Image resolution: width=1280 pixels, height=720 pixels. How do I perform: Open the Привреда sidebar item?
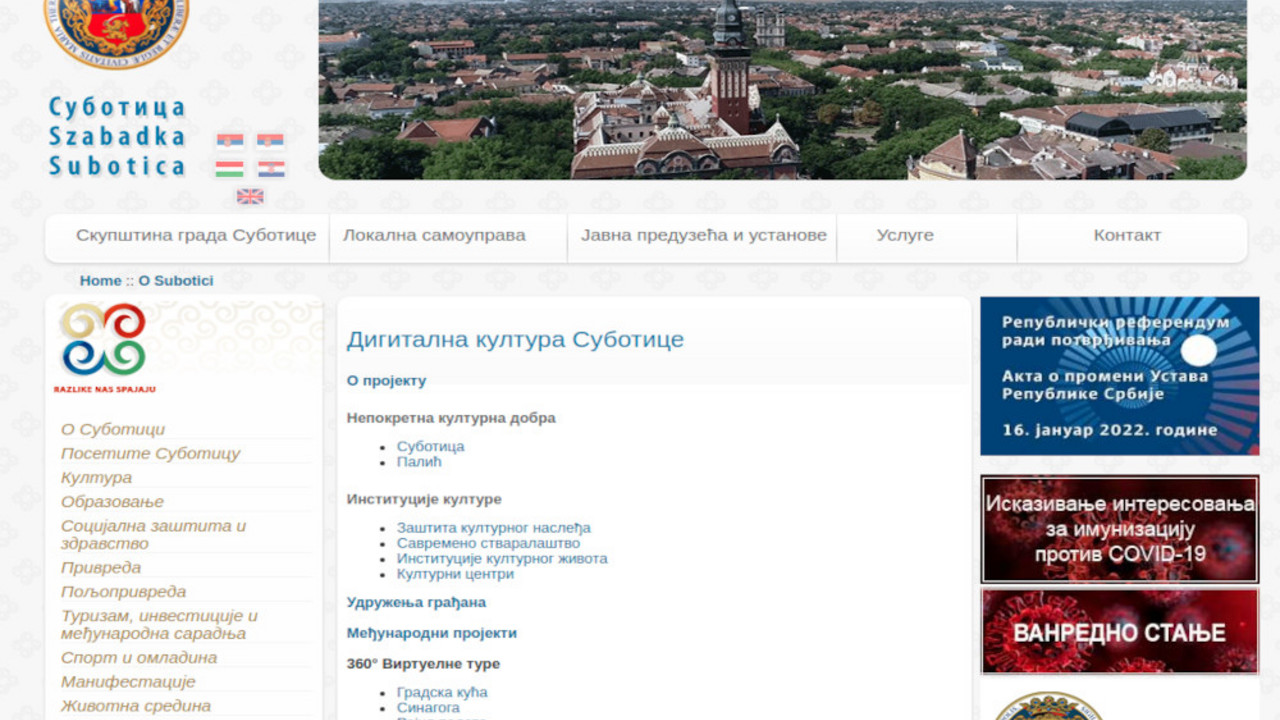tap(101, 567)
